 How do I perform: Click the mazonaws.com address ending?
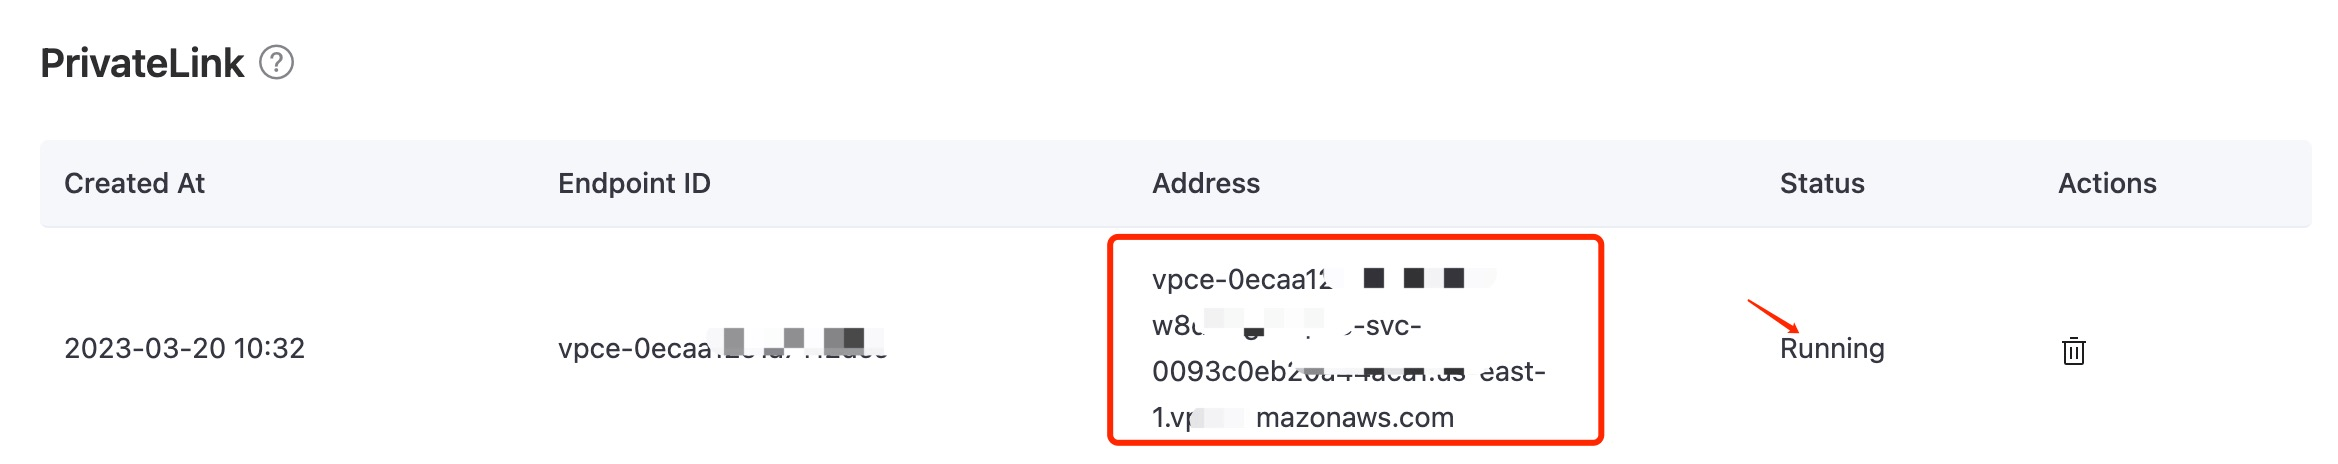[x=1354, y=418]
